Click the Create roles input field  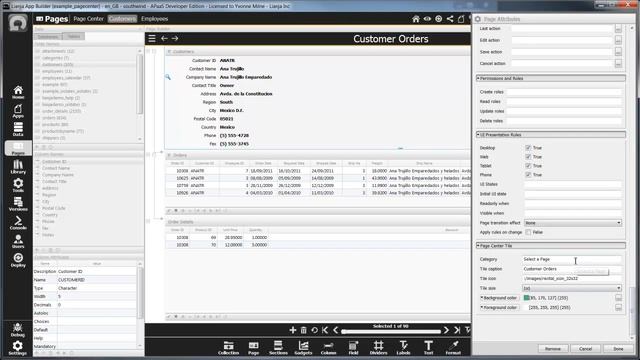point(564,92)
